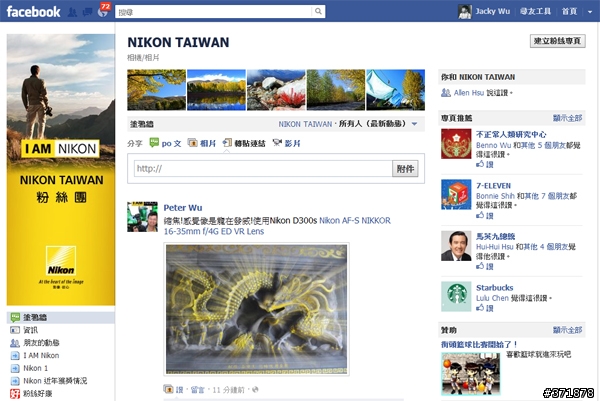Screen dimensions: 600x401
Task: Open the notifications globe icon with 72 badge
Action: tap(103, 11)
